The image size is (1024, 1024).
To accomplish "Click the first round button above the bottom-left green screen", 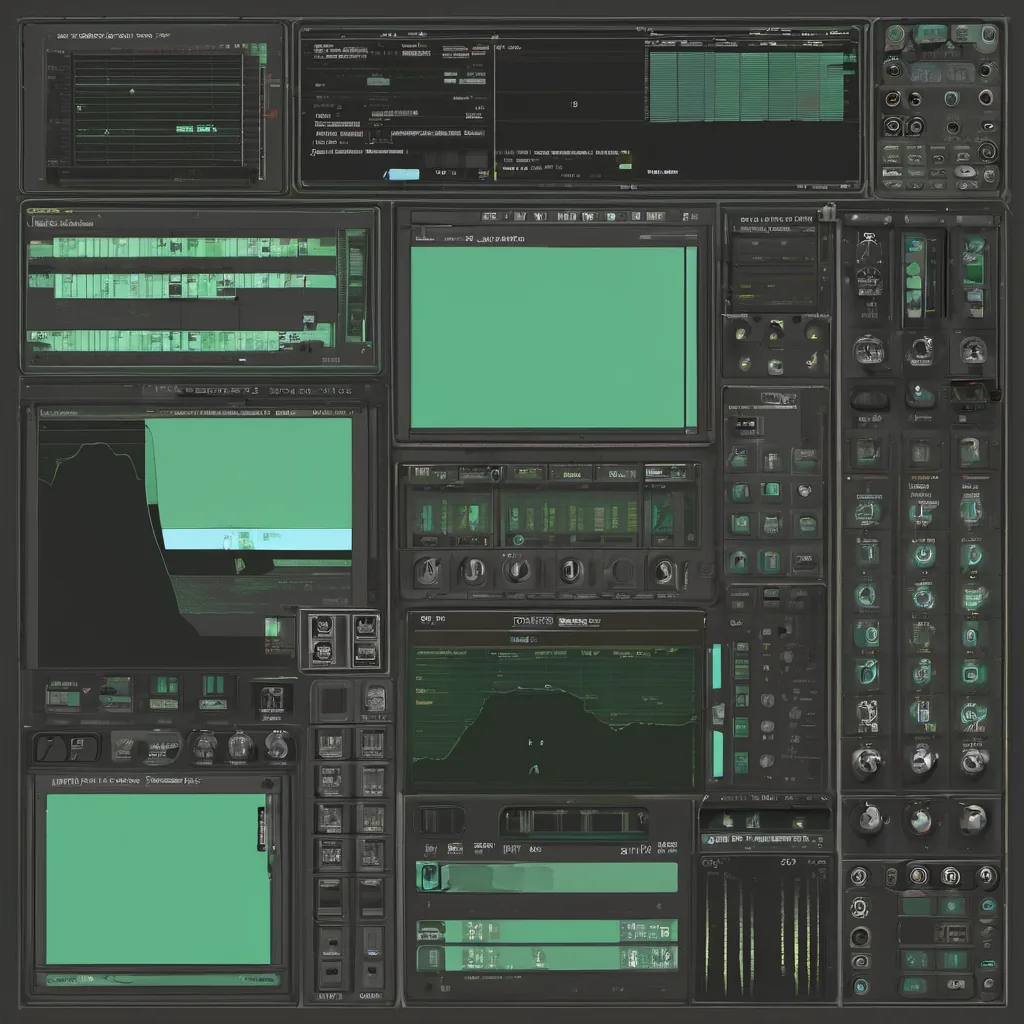I will pos(204,745).
